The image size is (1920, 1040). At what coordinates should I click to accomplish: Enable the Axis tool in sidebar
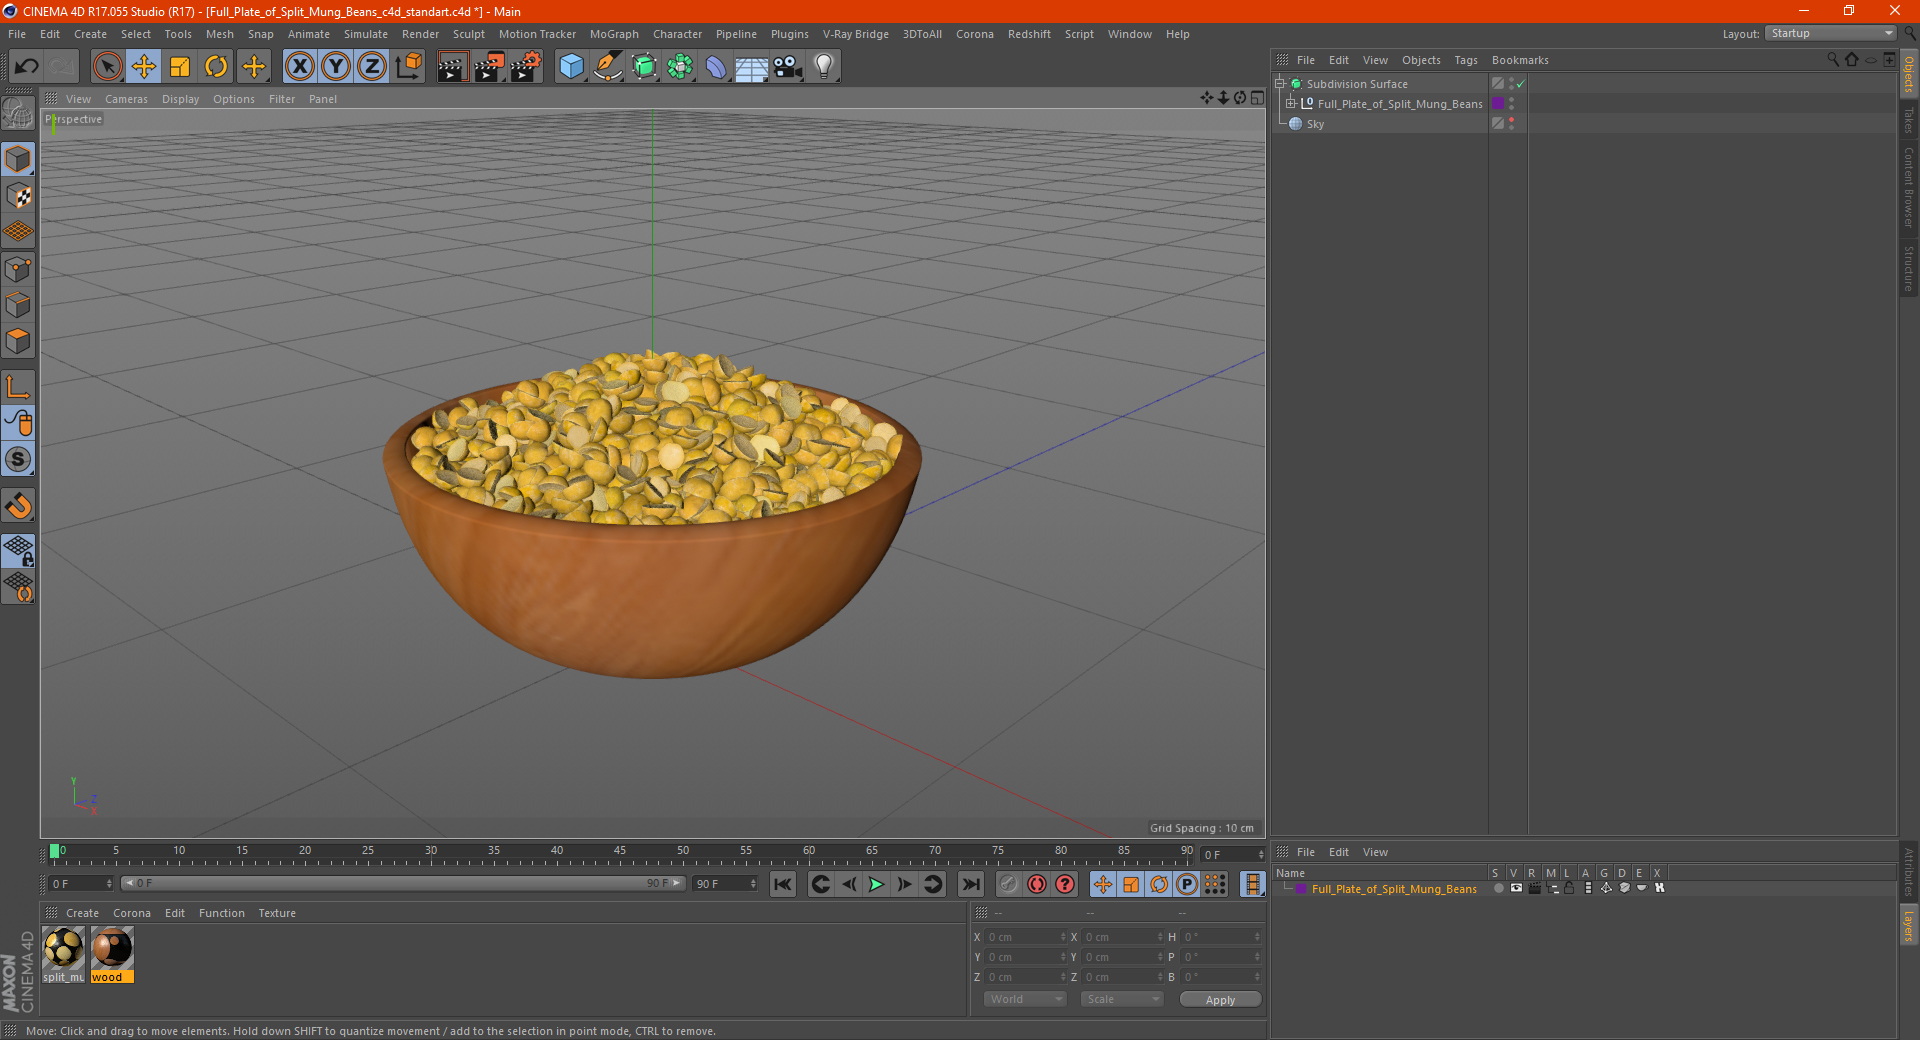[18, 386]
